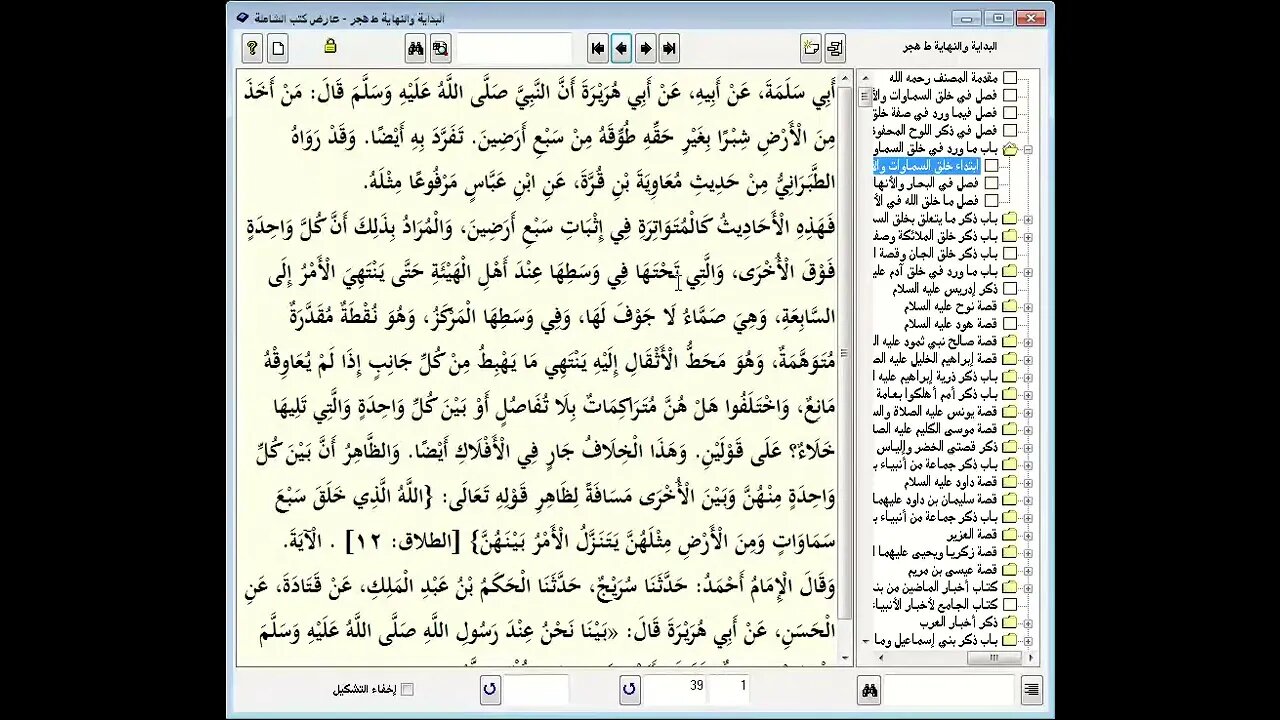
Task: Click page icon of ذكر إدريس عليه السلام
Action: tap(1010, 289)
